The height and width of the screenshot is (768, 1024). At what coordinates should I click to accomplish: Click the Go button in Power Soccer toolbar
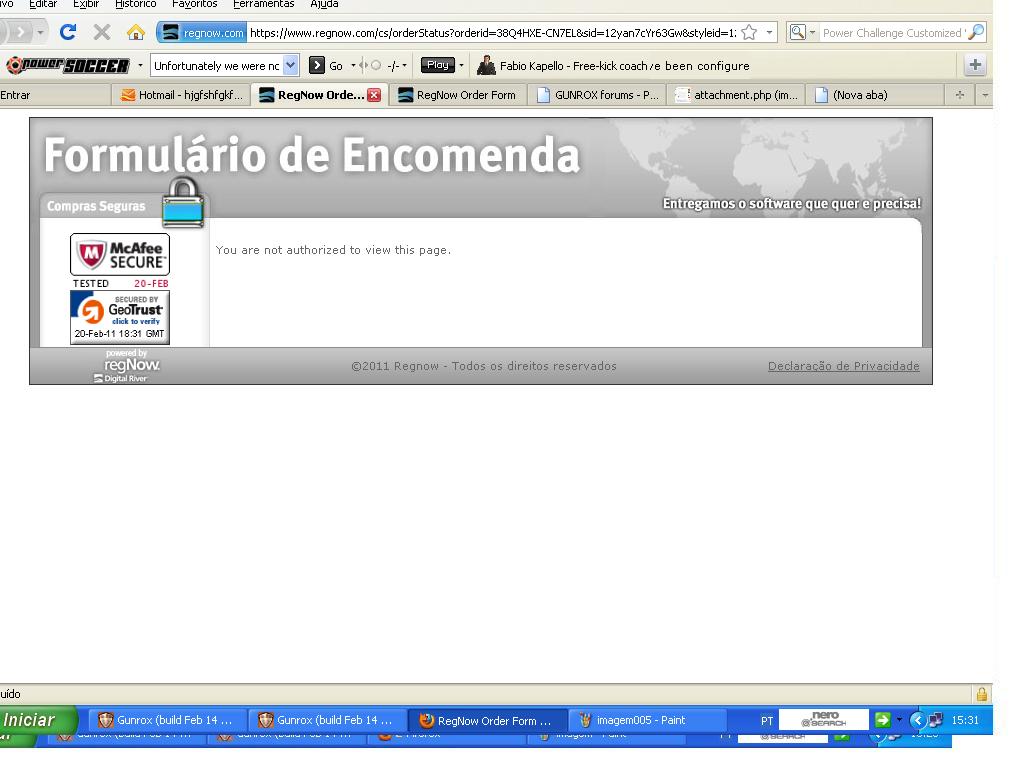point(327,66)
